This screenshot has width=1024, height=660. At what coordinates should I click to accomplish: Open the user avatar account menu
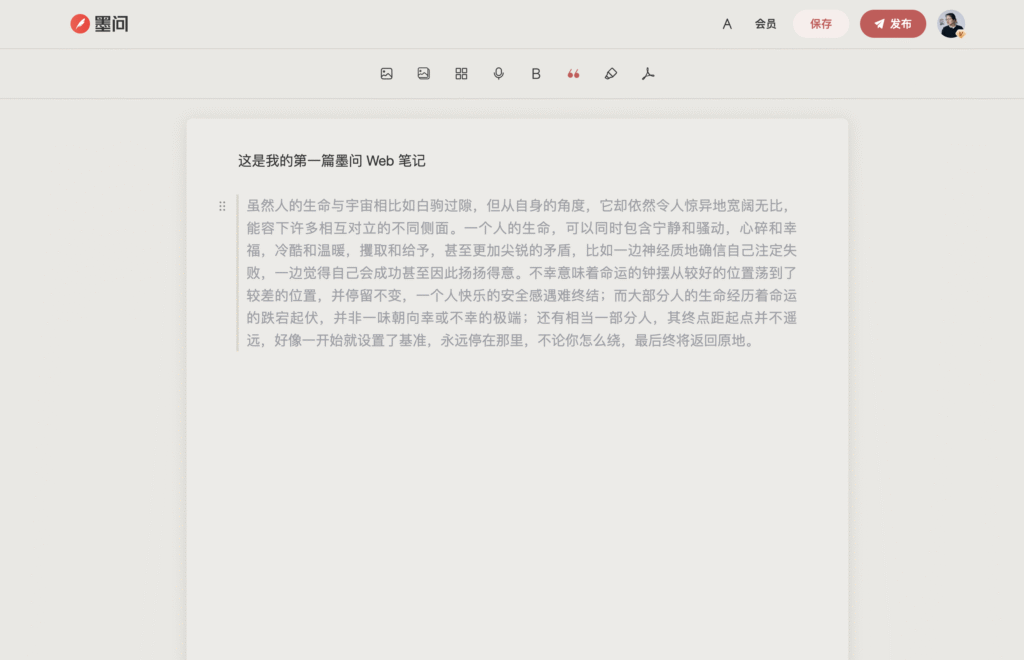[950, 23]
